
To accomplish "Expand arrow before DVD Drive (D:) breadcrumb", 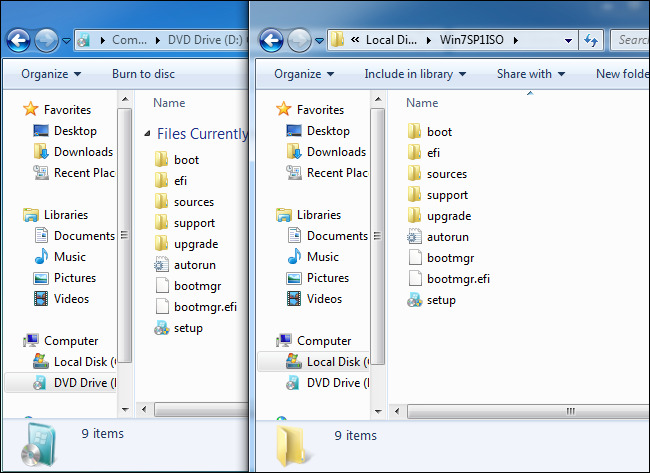I will [x=158, y=40].
